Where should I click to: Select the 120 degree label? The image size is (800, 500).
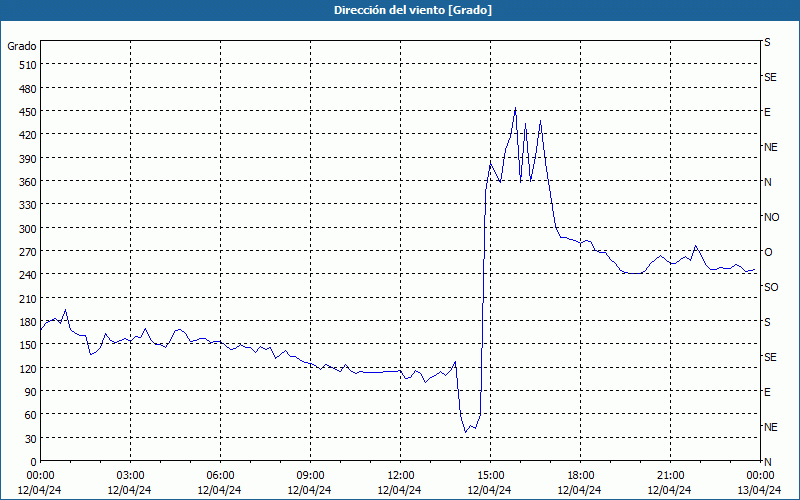[28, 368]
